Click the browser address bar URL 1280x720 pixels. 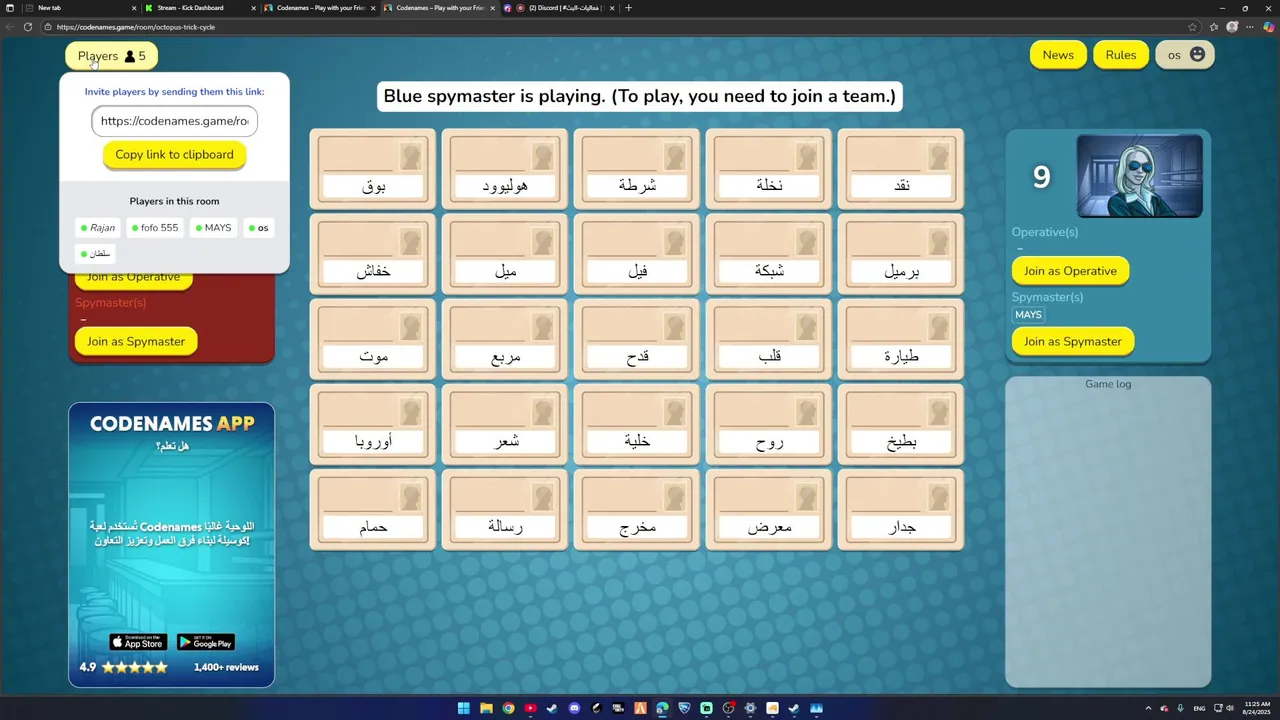[136, 27]
